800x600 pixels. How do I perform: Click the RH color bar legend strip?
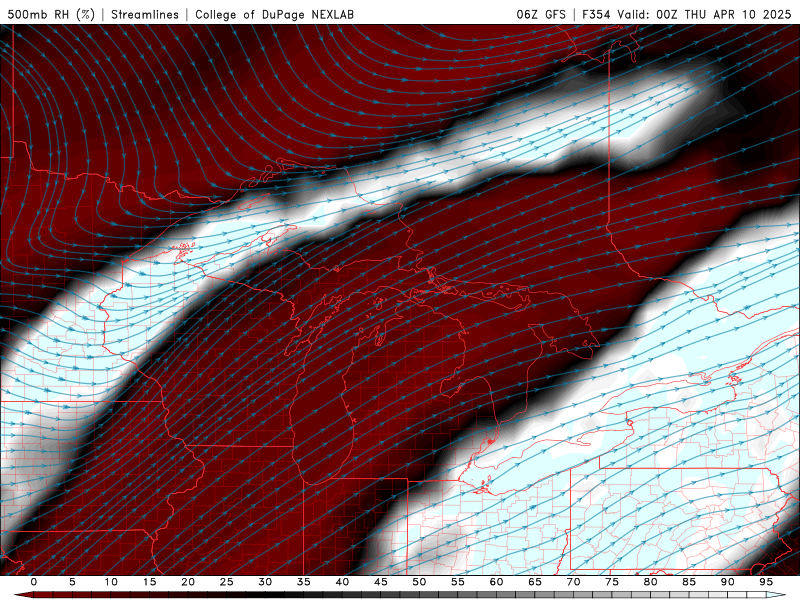click(x=400, y=595)
